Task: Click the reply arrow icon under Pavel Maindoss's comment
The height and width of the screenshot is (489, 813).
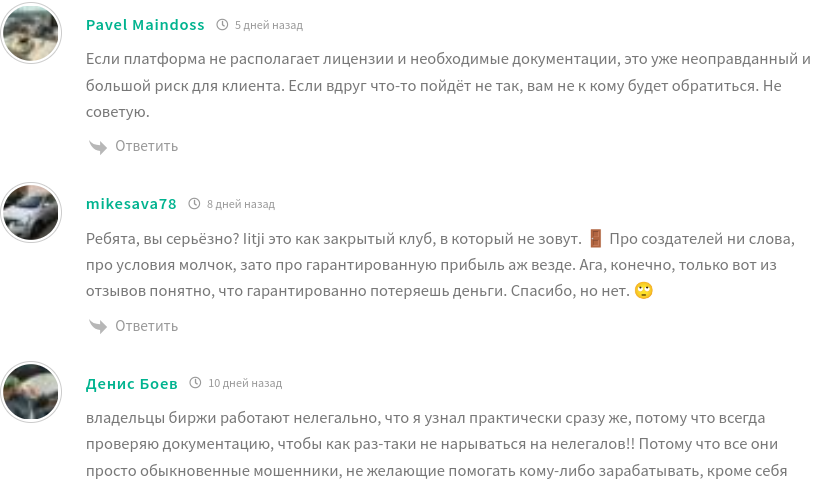Action: pos(98,147)
